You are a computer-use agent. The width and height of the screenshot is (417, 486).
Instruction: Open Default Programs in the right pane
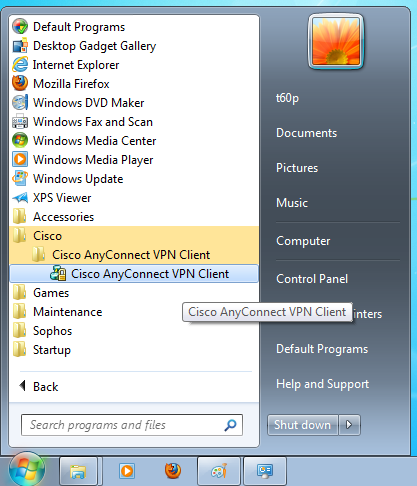coord(322,349)
